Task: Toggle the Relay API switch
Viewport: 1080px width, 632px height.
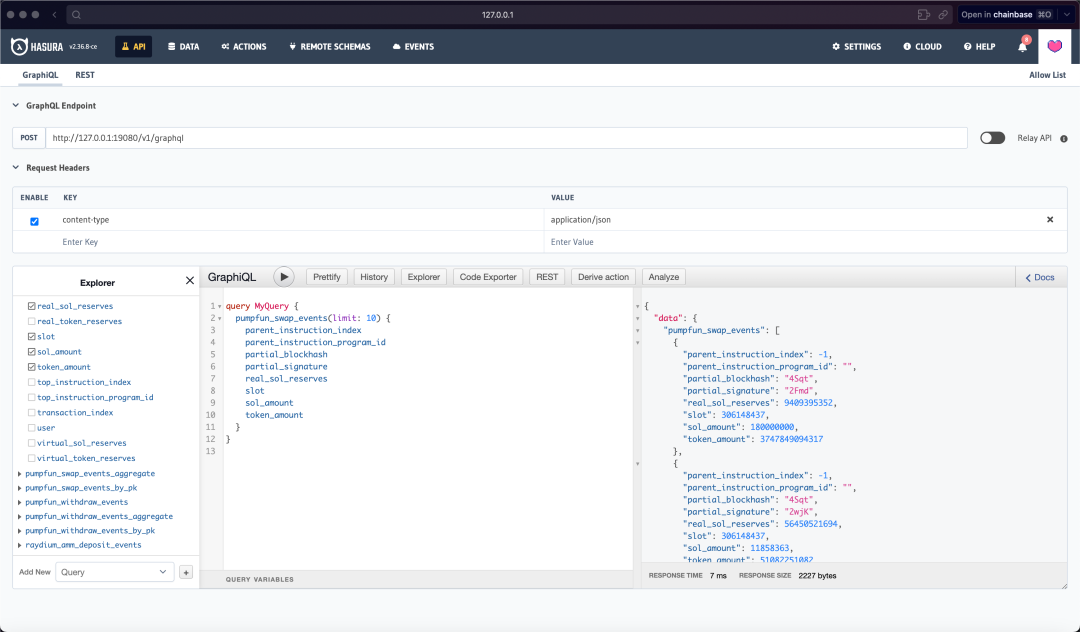Action: point(993,138)
